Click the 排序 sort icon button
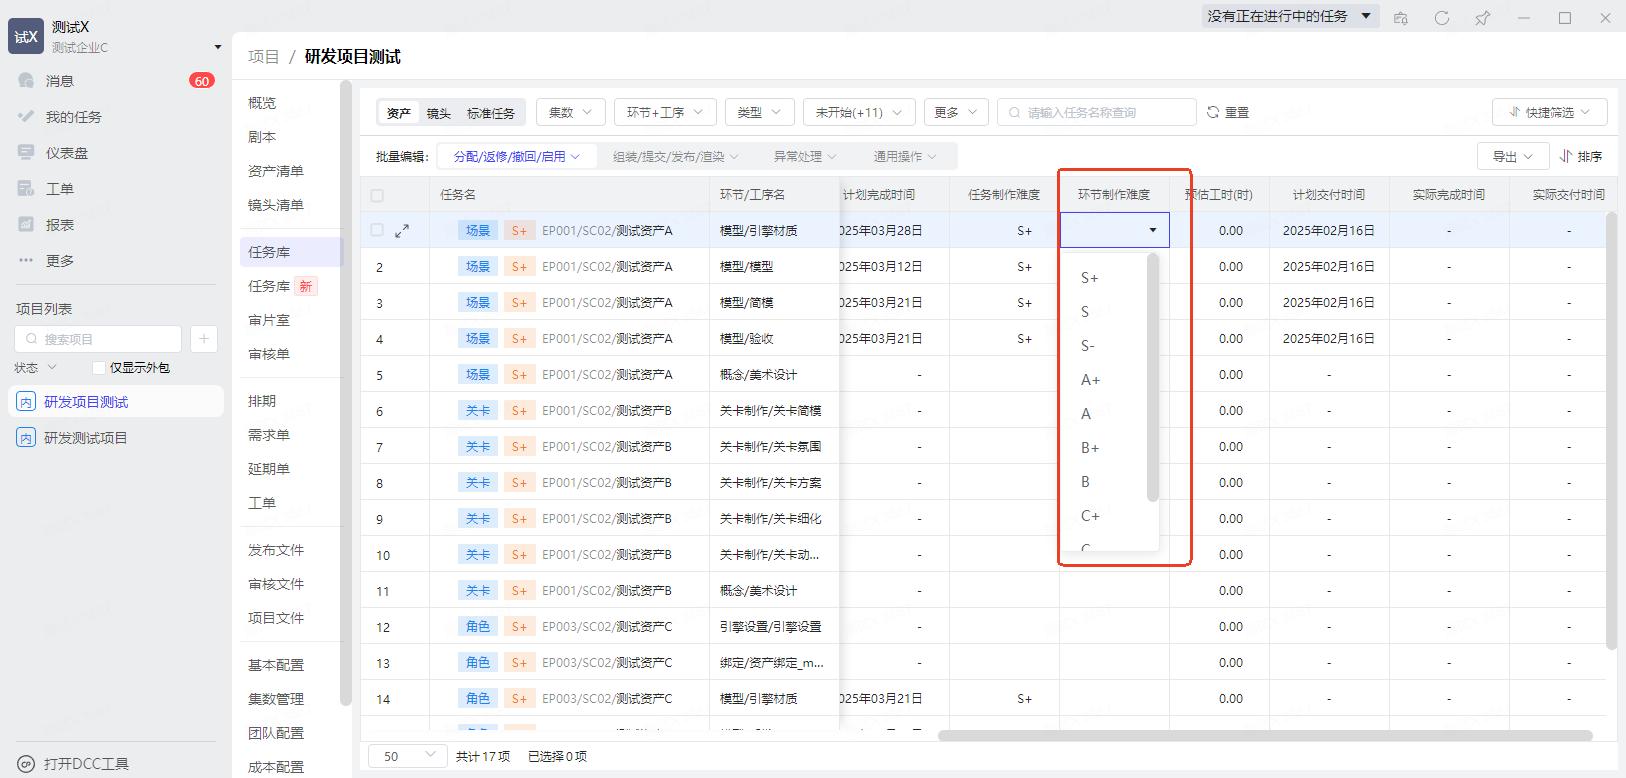Image resolution: width=1626 pixels, height=778 pixels. tap(1580, 156)
